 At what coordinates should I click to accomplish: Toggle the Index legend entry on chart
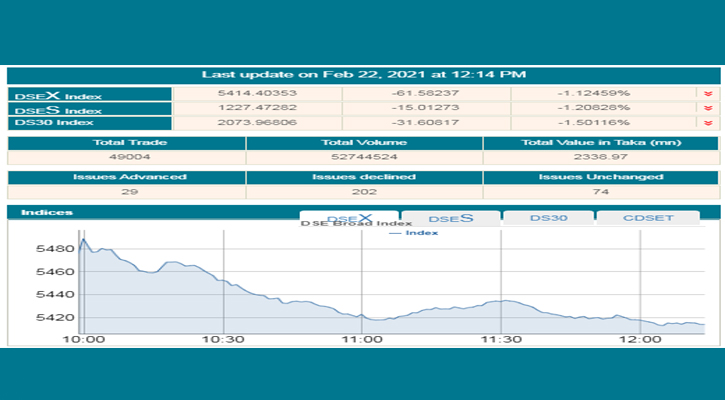click(x=415, y=233)
